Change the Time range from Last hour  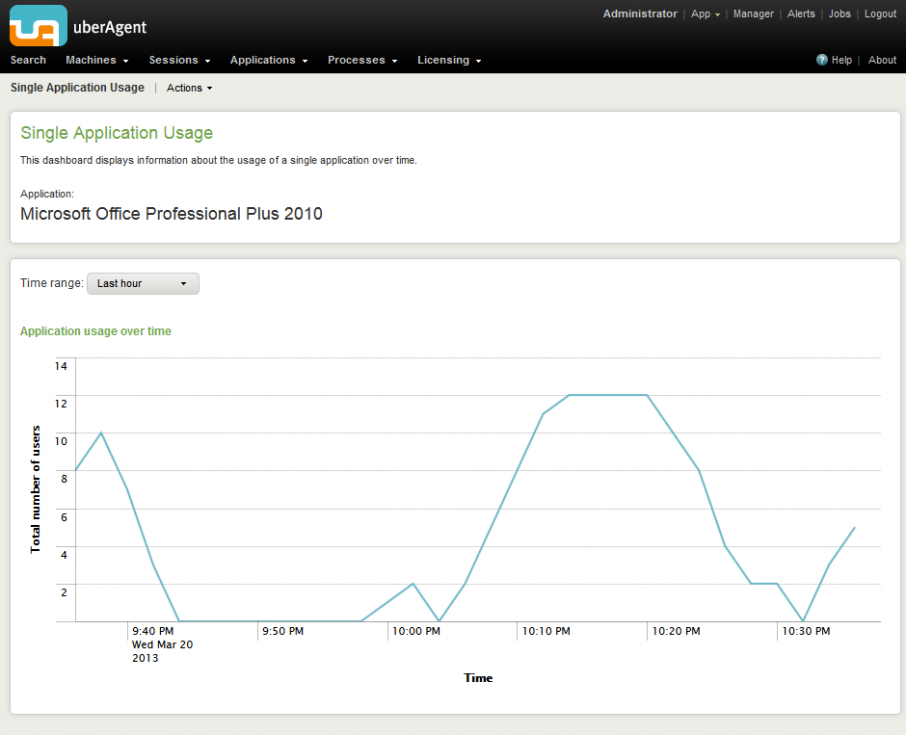tap(142, 283)
